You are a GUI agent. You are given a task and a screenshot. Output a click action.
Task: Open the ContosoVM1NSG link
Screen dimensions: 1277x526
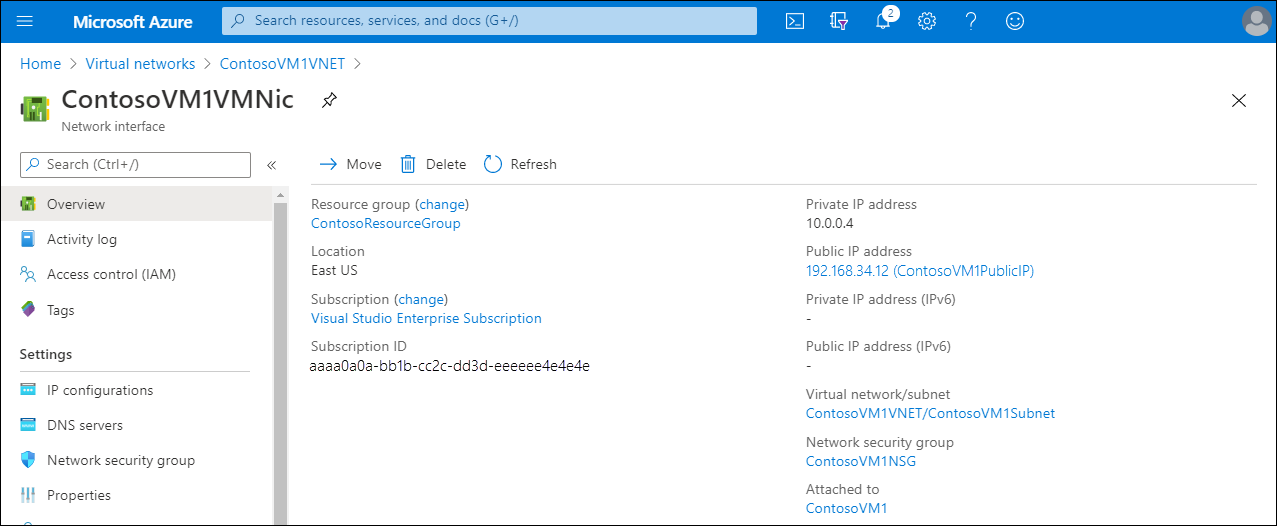pos(861,461)
